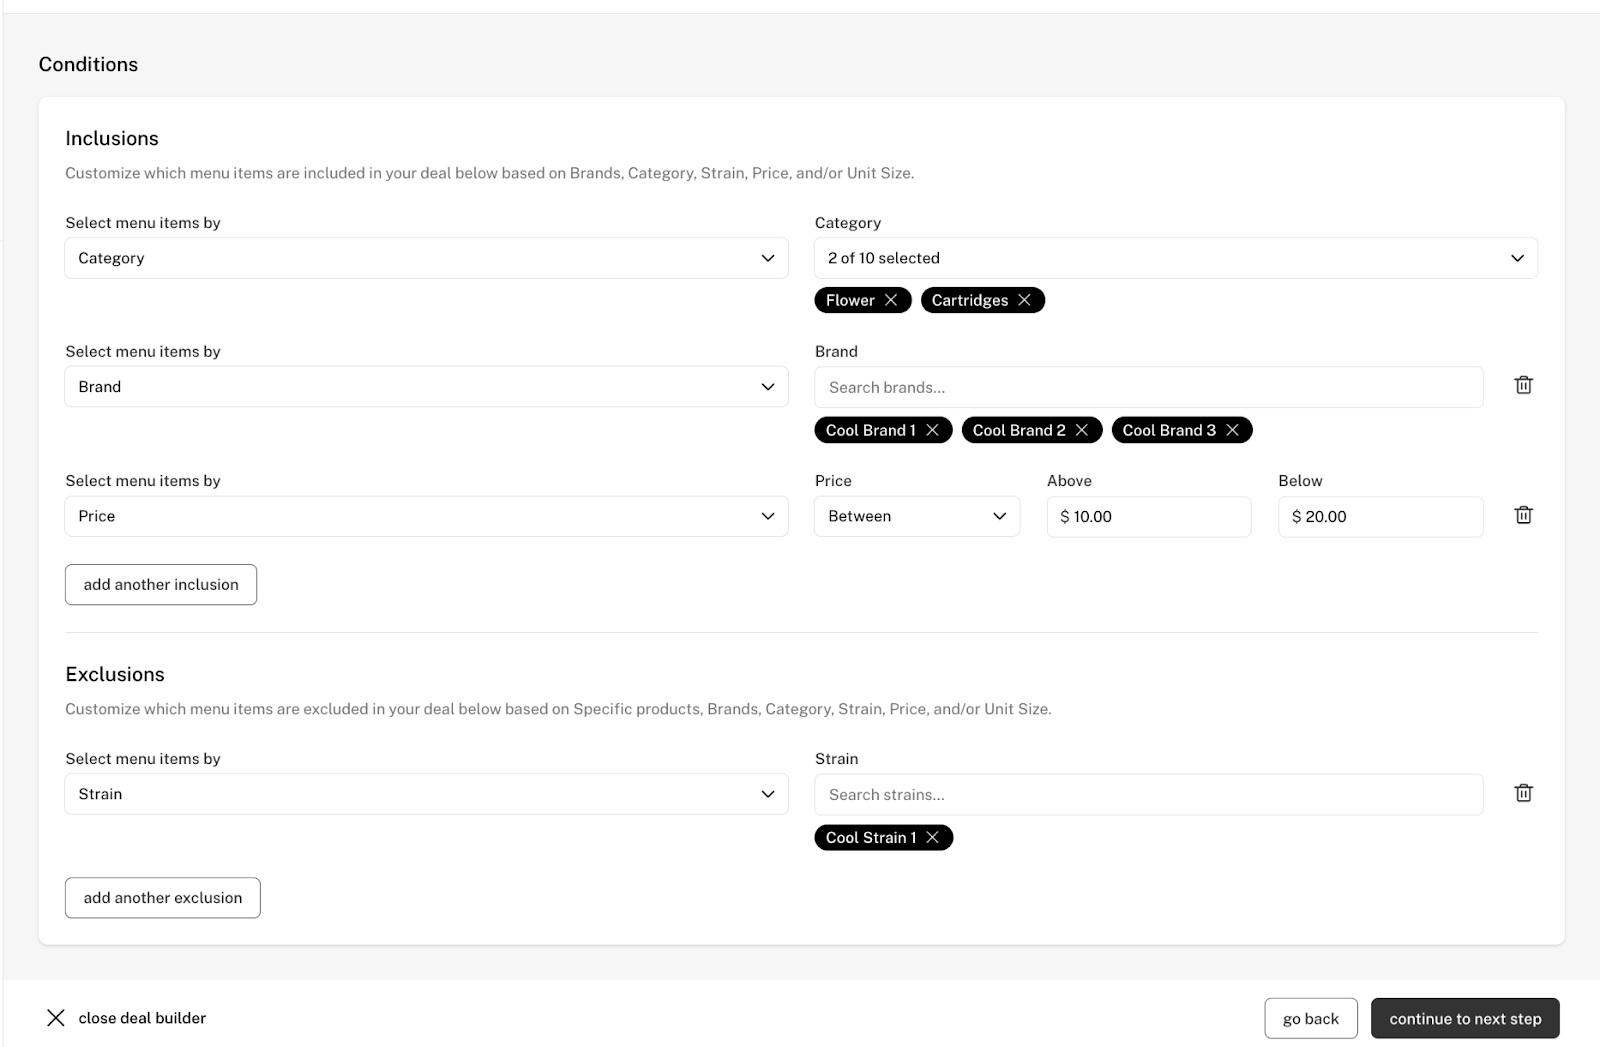This screenshot has height=1047, width=1600.
Task: Focus the Search brands input field
Action: point(1148,387)
